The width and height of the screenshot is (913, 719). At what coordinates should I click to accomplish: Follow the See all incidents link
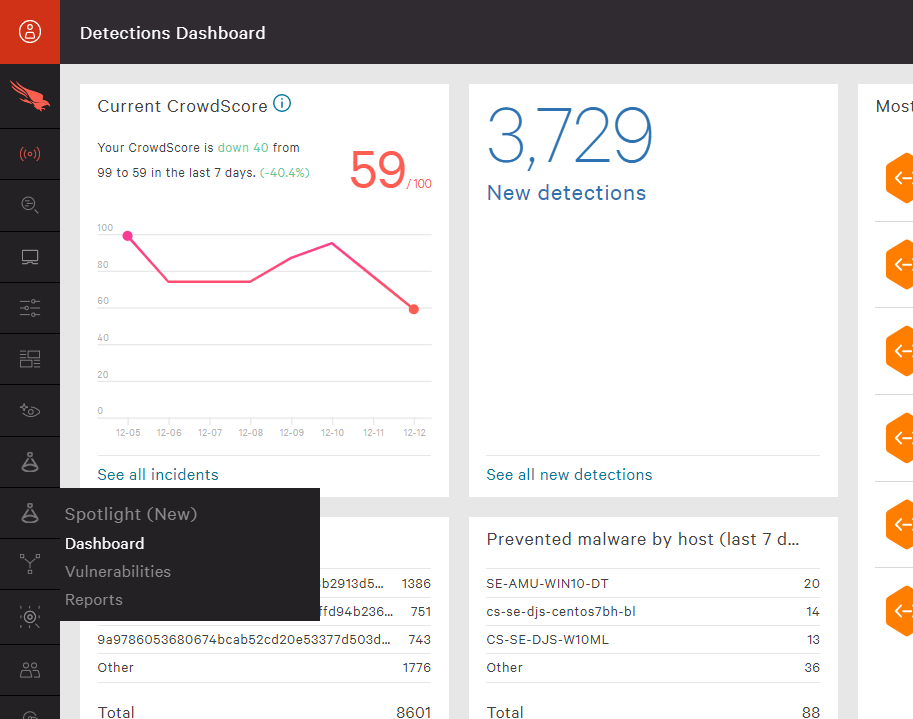pyautogui.click(x=158, y=474)
